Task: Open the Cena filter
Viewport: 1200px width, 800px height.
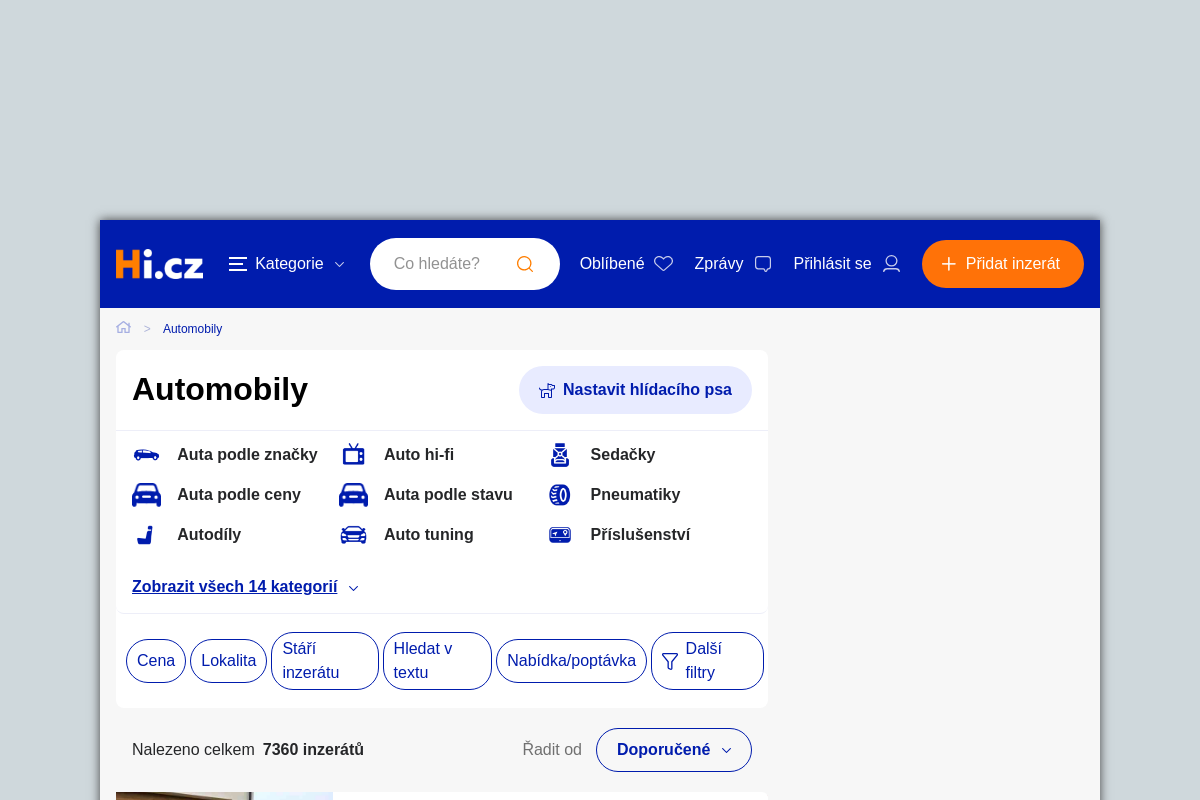Action: 156,661
